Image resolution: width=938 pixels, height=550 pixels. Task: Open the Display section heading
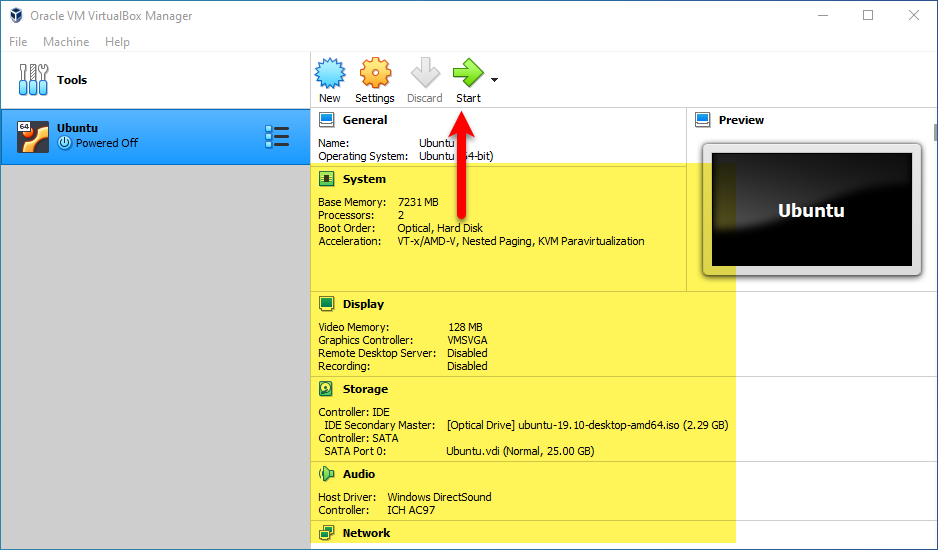[363, 304]
